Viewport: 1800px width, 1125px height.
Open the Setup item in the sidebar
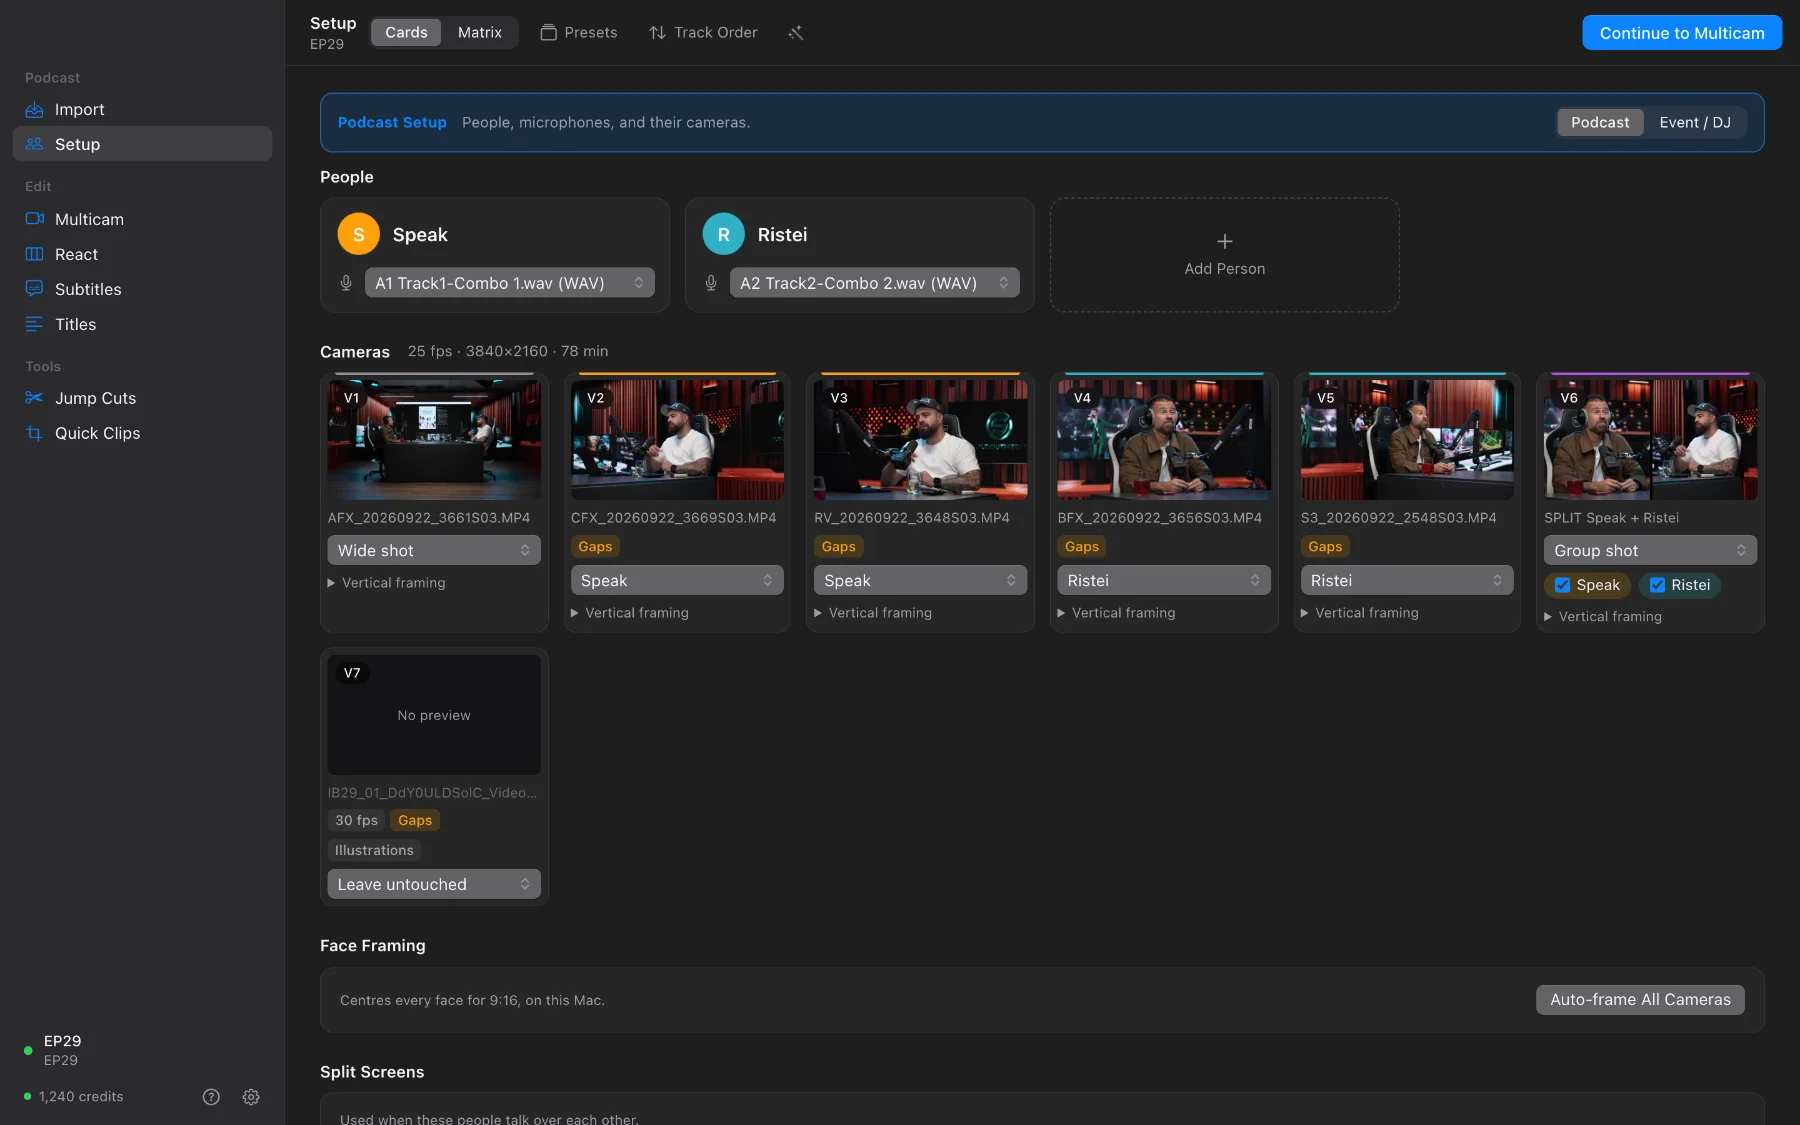pos(142,144)
